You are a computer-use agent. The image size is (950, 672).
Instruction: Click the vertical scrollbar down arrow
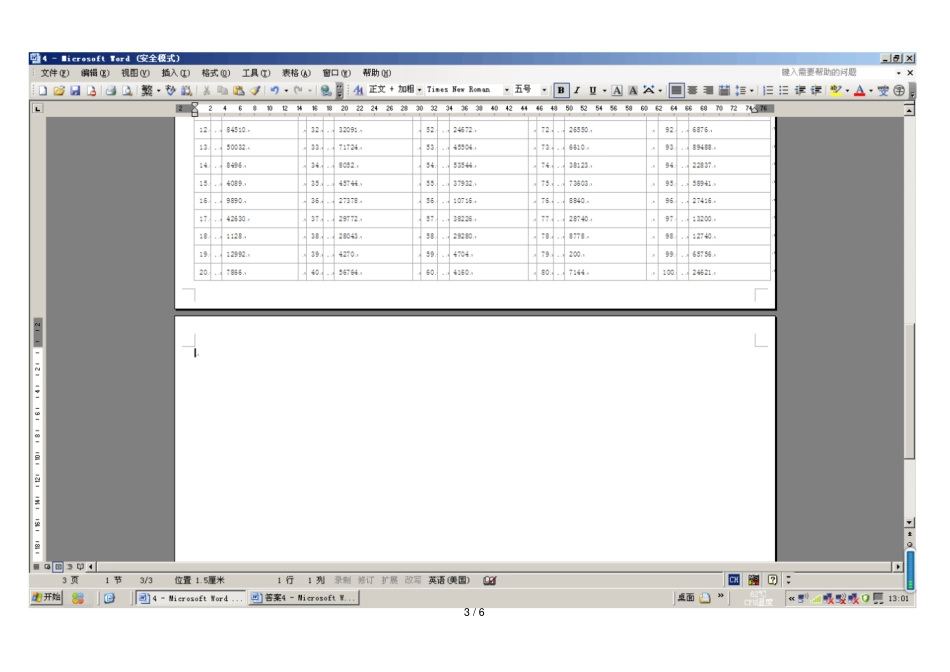tap(909, 522)
